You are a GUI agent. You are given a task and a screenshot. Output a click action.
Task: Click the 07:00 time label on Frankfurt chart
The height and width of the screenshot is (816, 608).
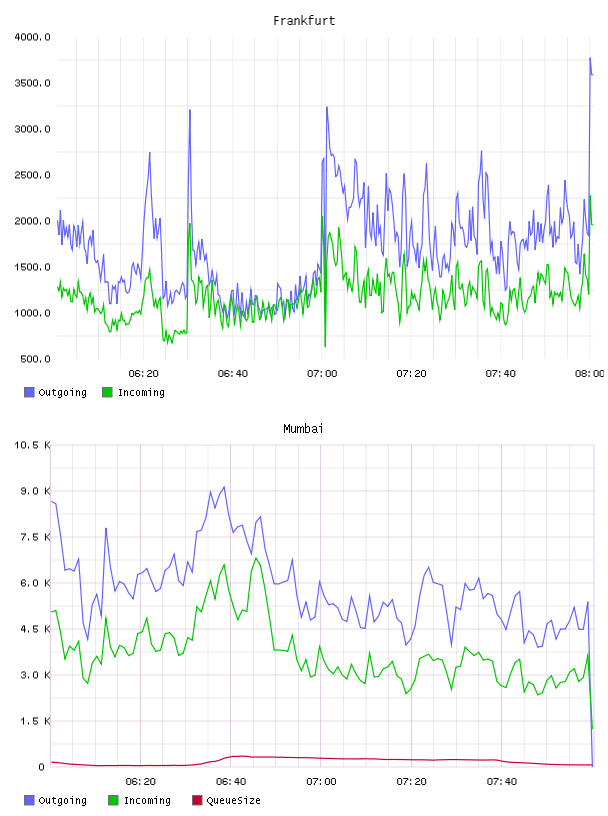[x=322, y=374]
